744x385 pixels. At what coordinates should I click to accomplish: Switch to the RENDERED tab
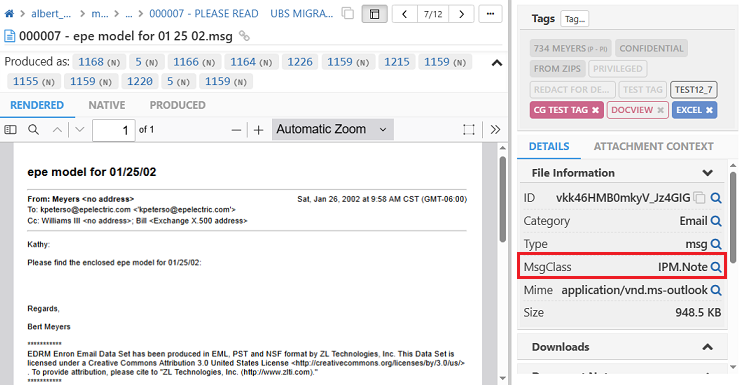[37, 105]
